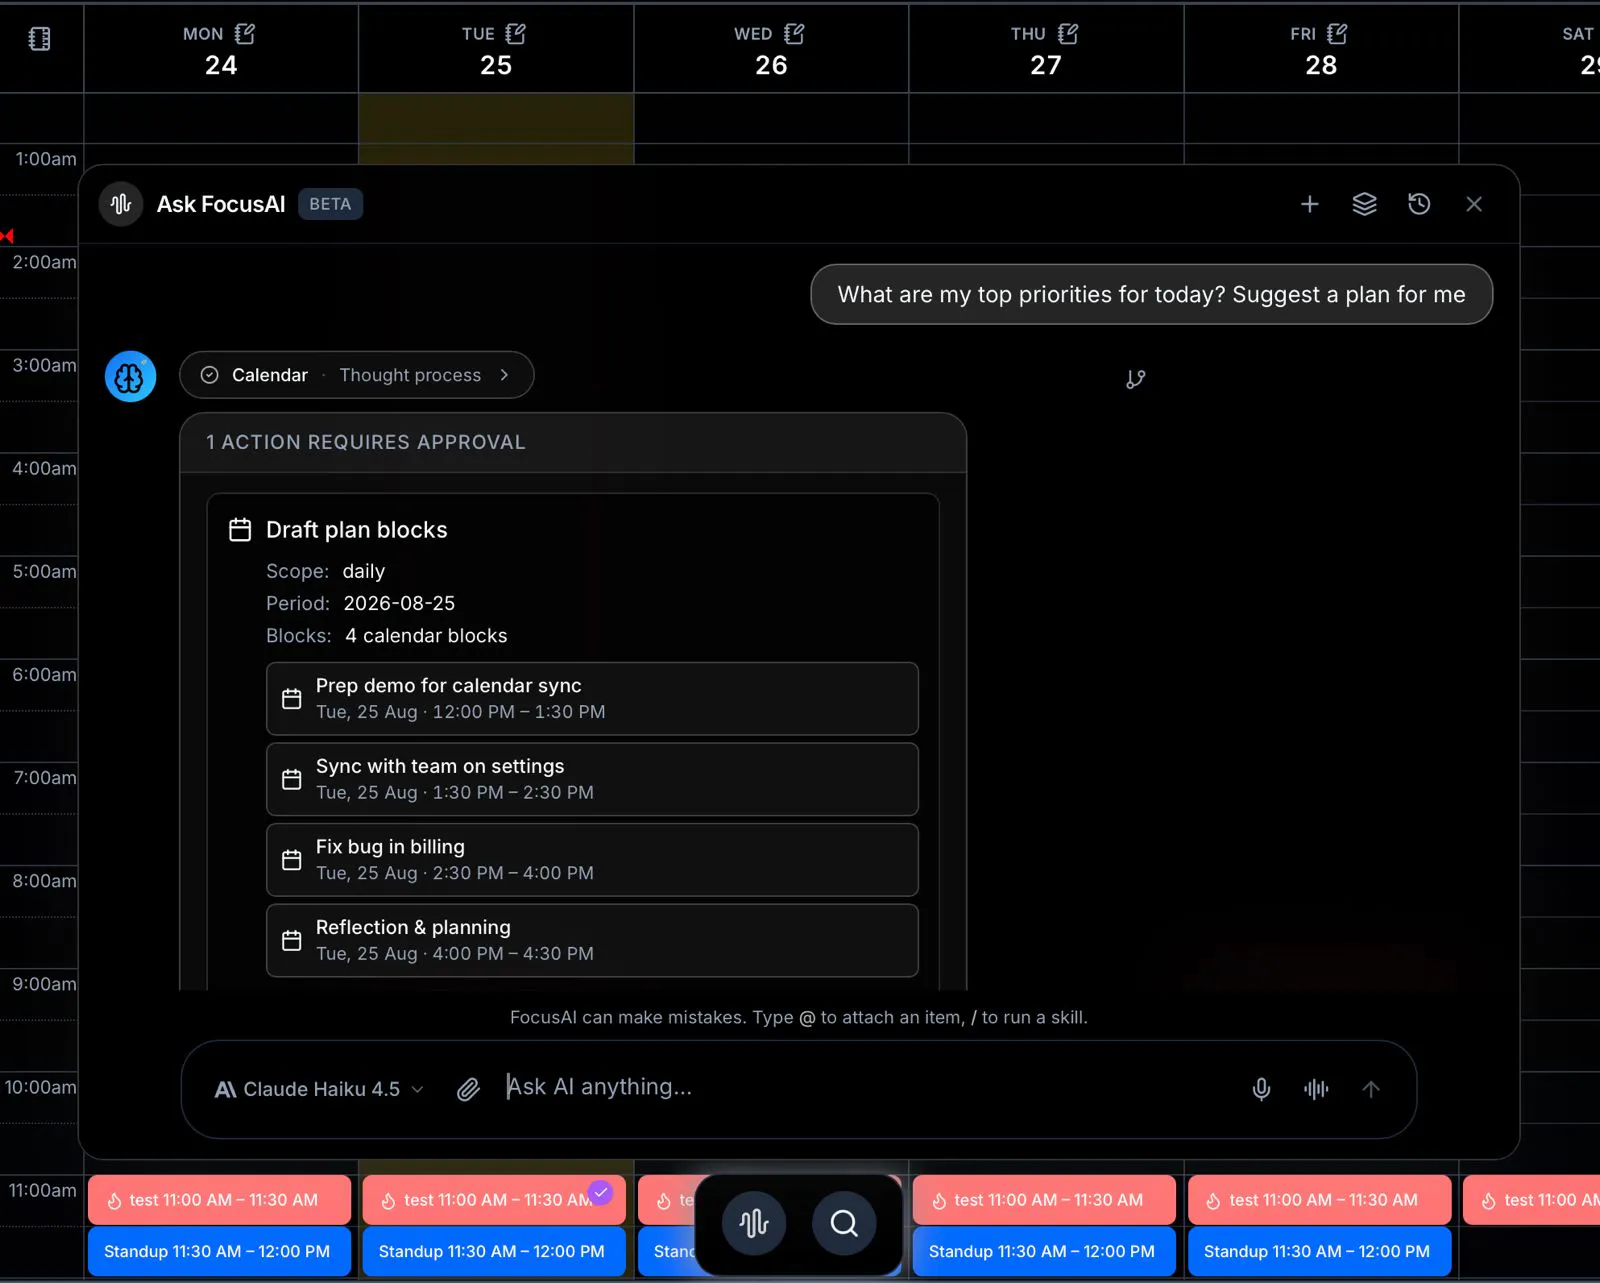Open Friday's test 11:00 AM event
This screenshot has height=1283, width=1600.
click(1319, 1200)
